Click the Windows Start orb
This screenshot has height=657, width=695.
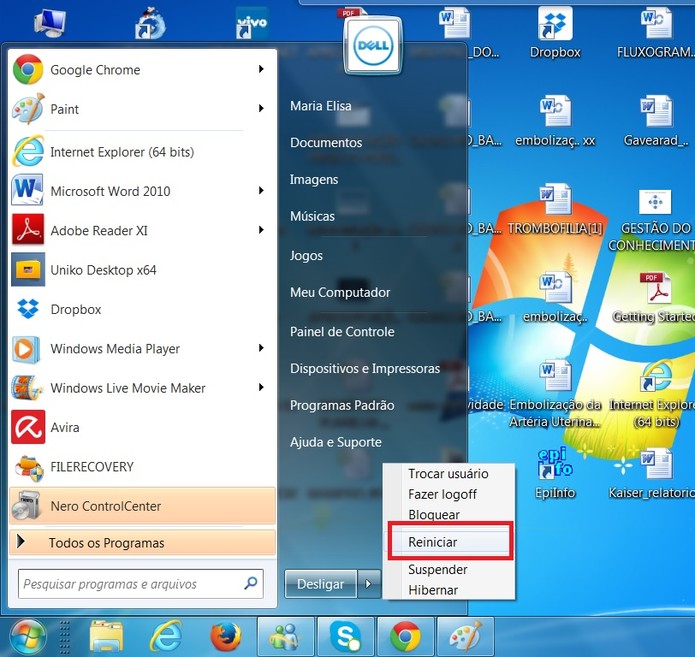(x=27, y=637)
